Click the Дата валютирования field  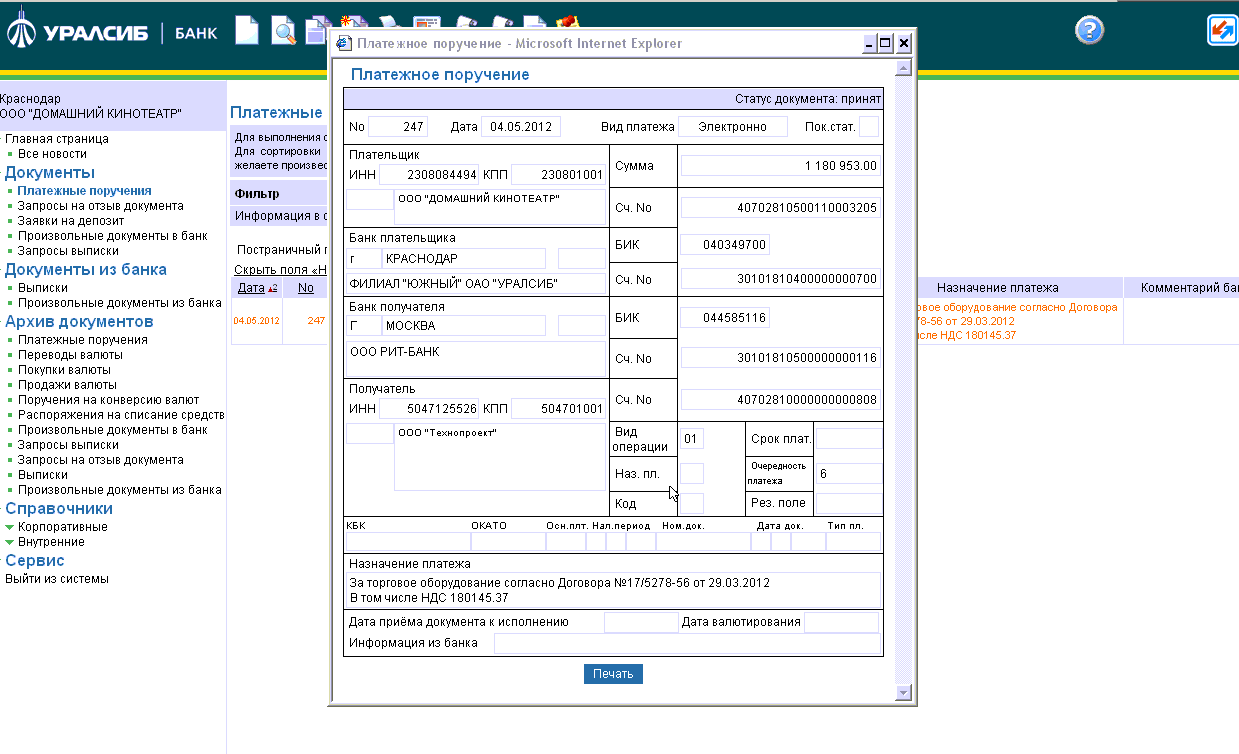(841, 623)
